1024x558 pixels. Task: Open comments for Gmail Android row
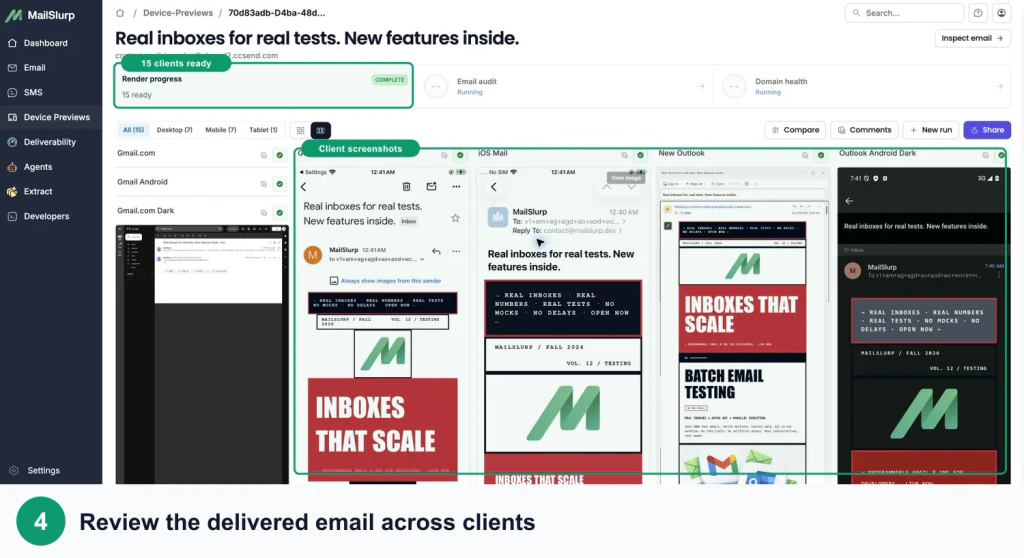click(x=264, y=184)
